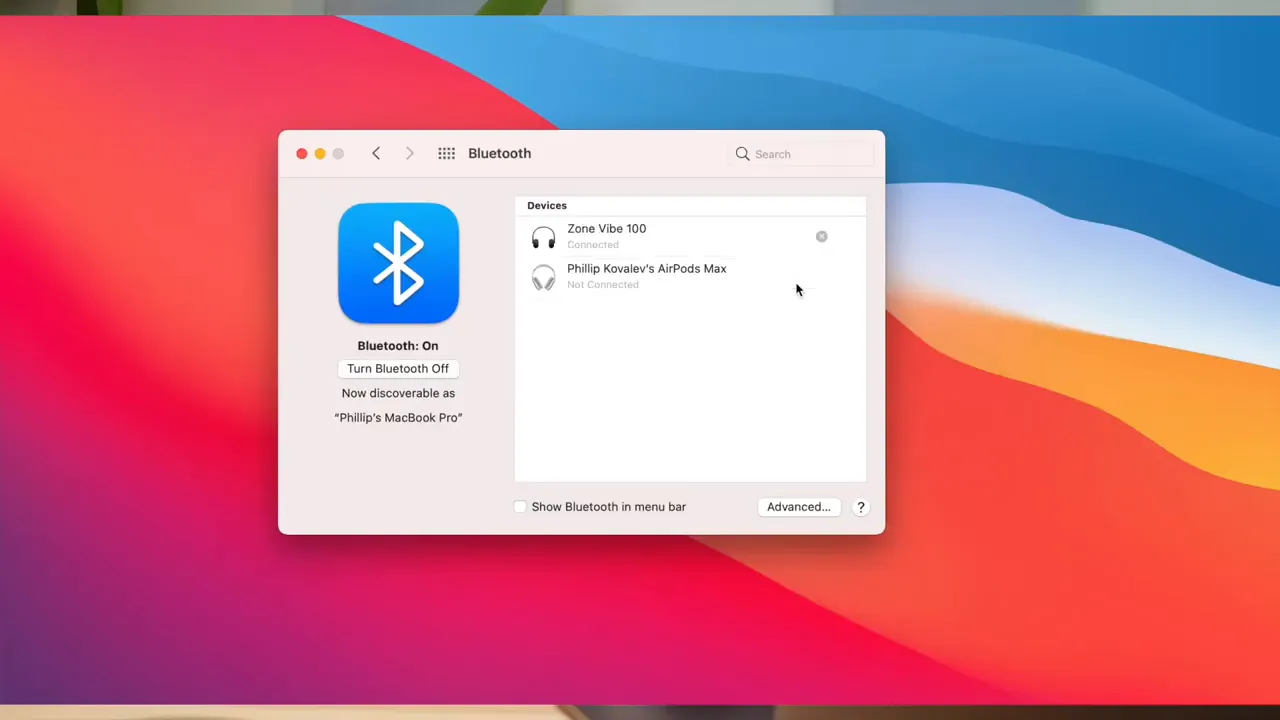Click the large Bluetooth app icon
Screen dimensions: 1280x720
(398, 263)
